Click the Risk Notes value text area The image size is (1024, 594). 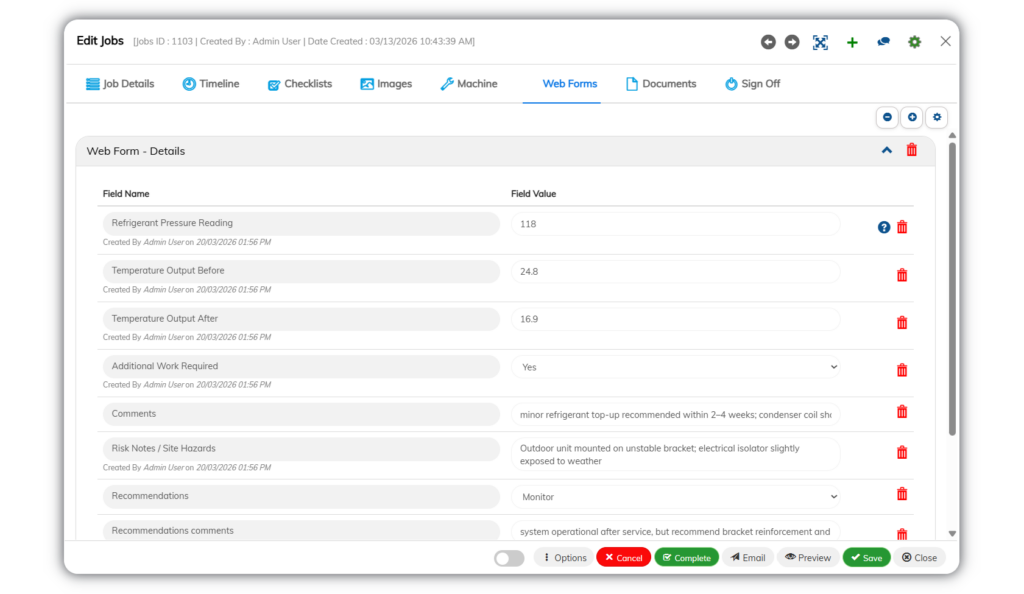coord(675,454)
